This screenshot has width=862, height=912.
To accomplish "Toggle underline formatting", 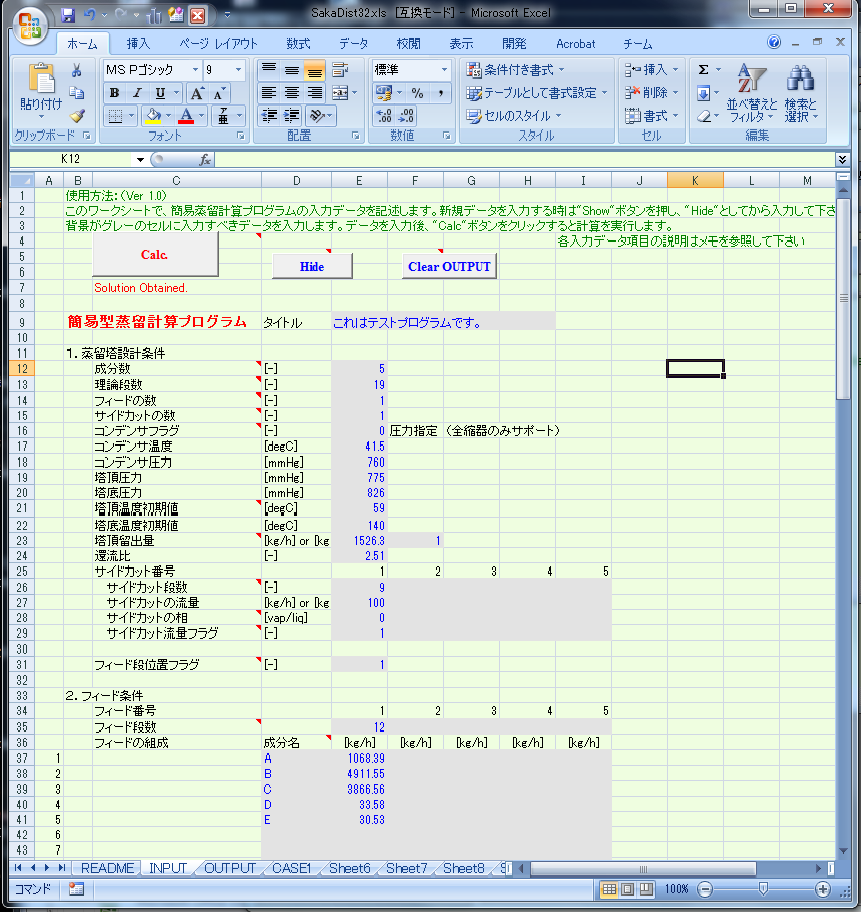I will click(x=160, y=93).
